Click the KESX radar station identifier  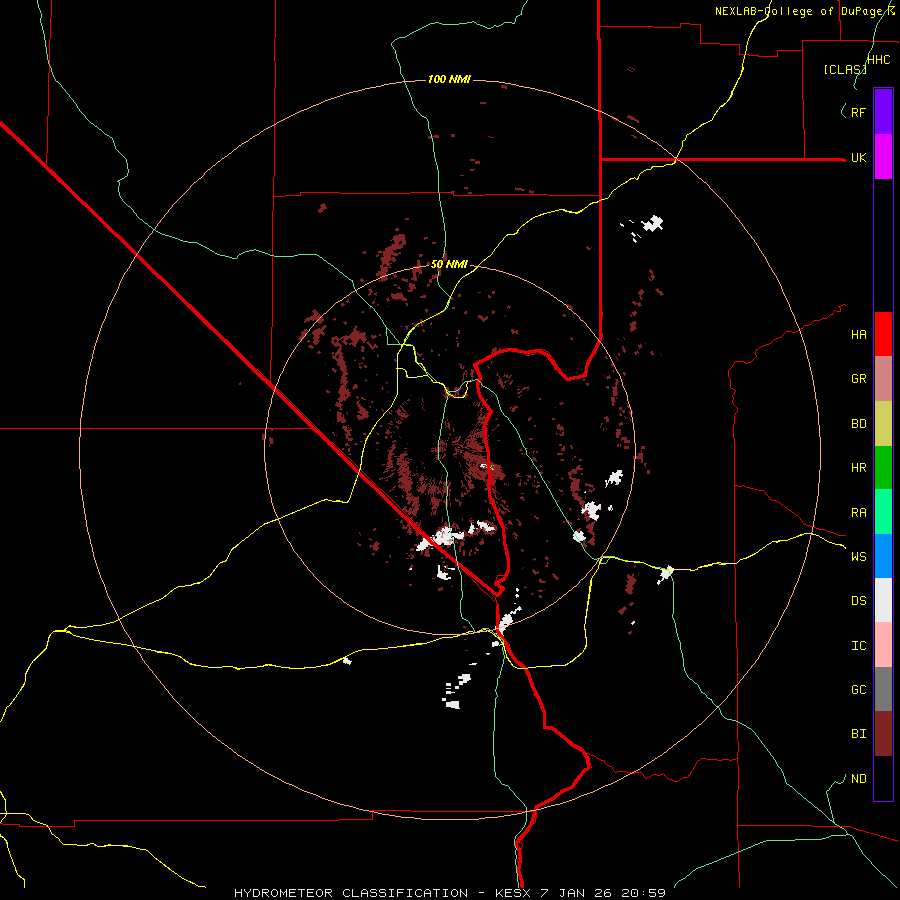pos(514,893)
